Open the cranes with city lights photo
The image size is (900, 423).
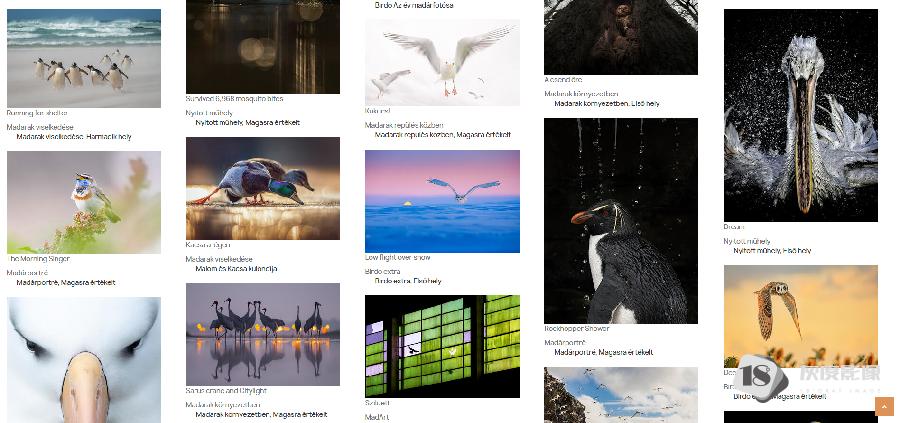[263, 334]
